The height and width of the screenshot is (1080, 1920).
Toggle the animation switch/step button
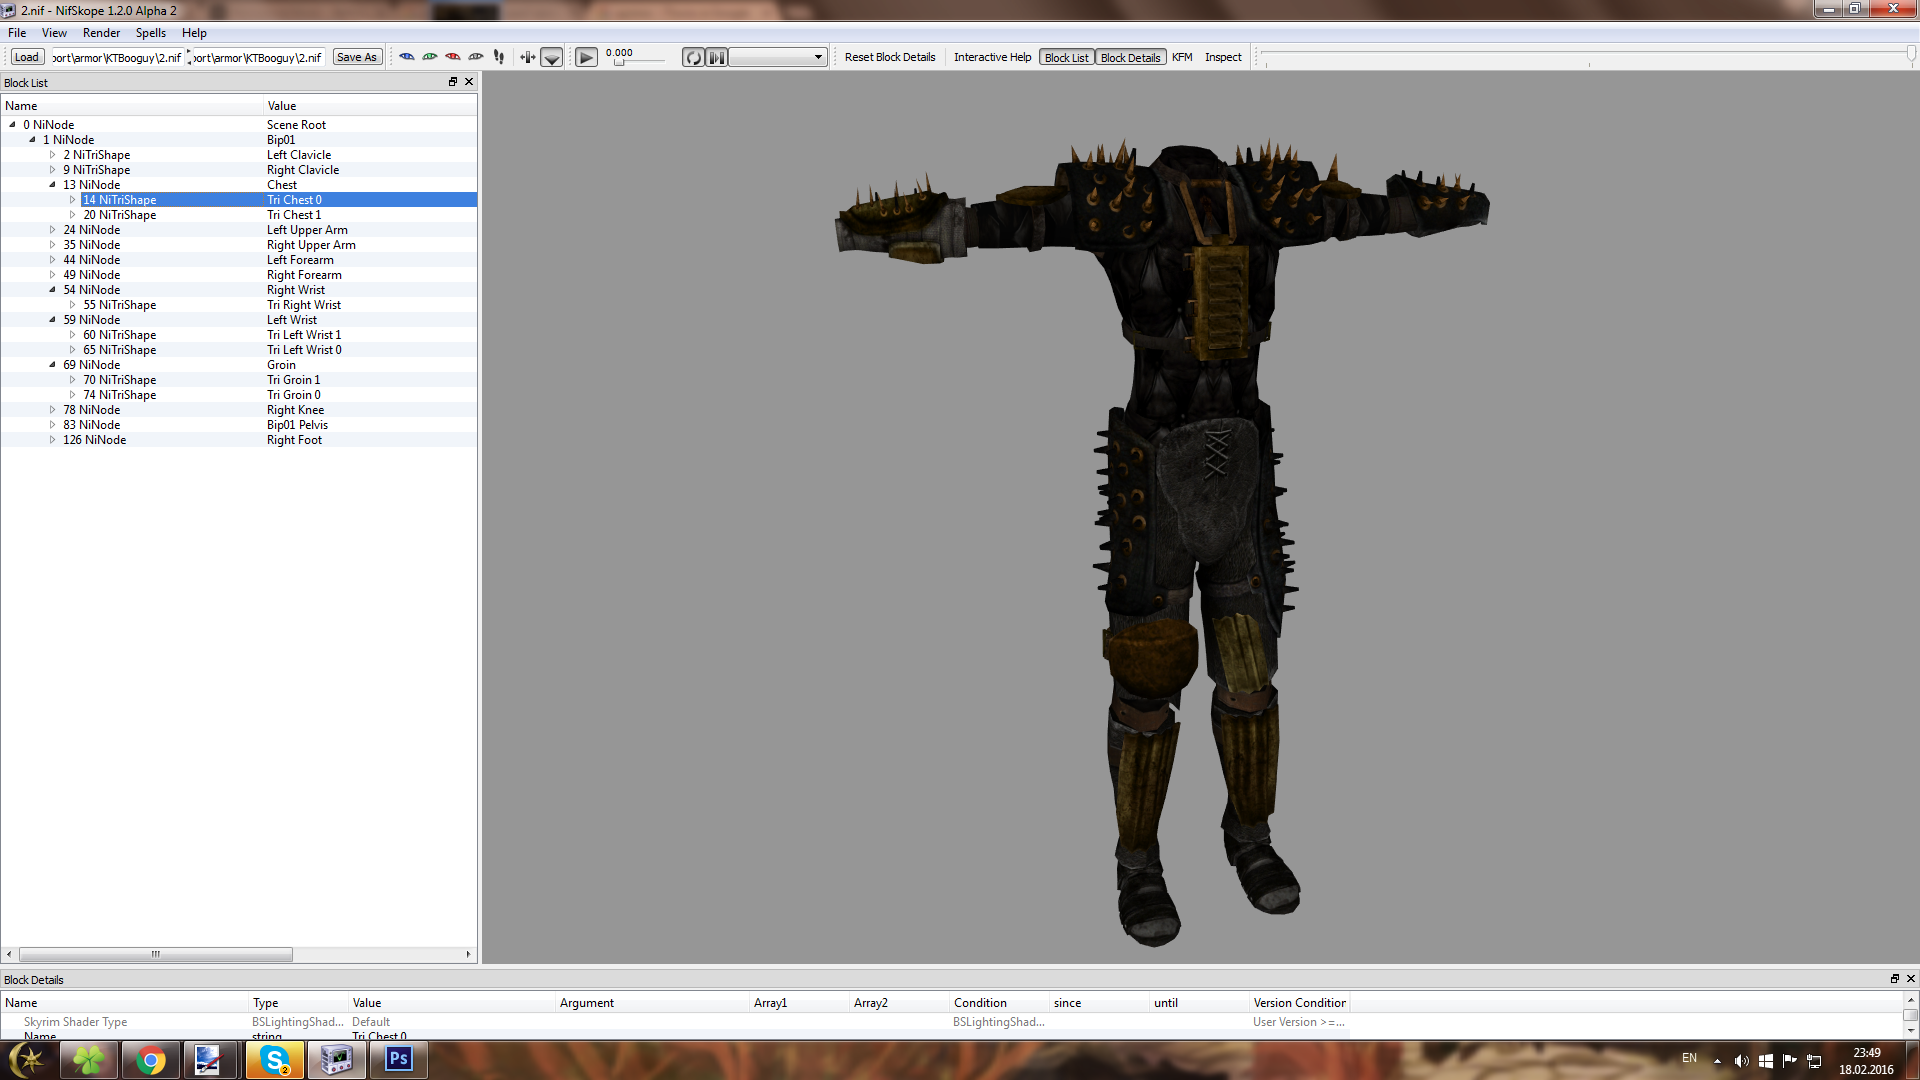[717, 58]
